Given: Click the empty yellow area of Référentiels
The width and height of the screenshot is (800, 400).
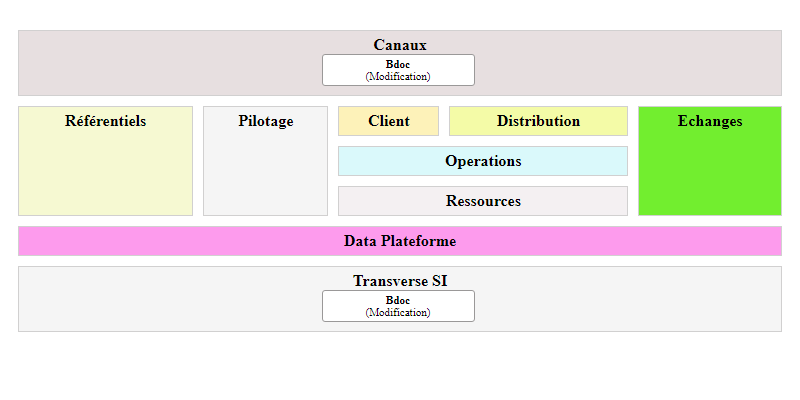Looking at the screenshot, I should (105, 175).
